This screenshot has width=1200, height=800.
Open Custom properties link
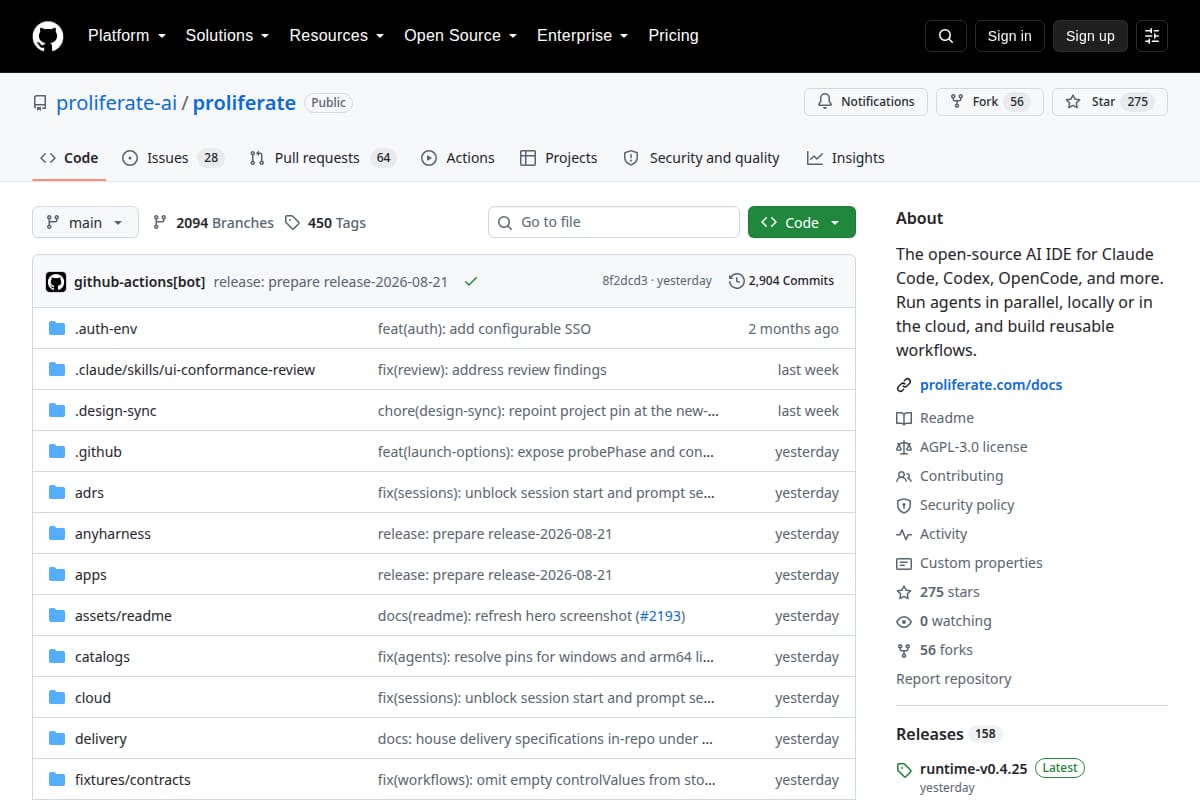[x=981, y=563]
